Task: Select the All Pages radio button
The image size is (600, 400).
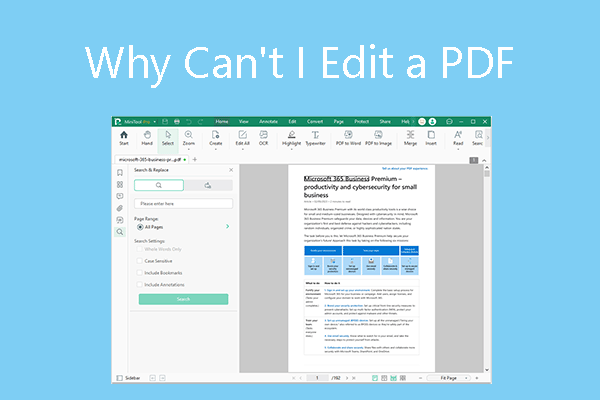Action: tap(140, 227)
